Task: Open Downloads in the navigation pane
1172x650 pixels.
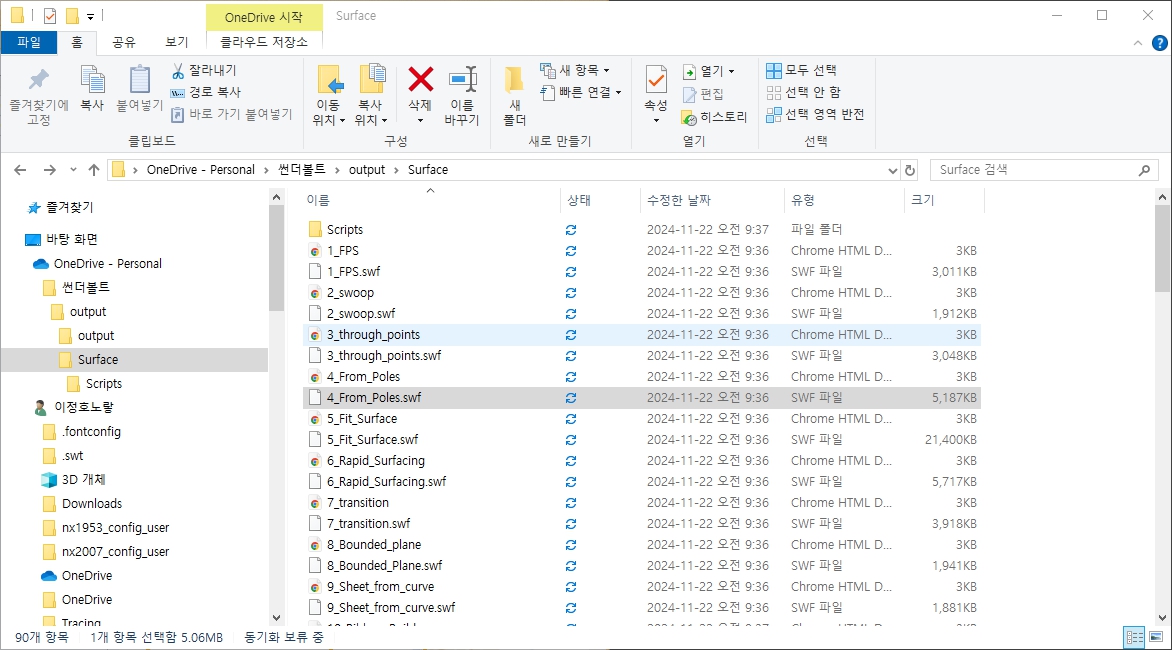Action: pyautogui.click(x=92, y=504)
